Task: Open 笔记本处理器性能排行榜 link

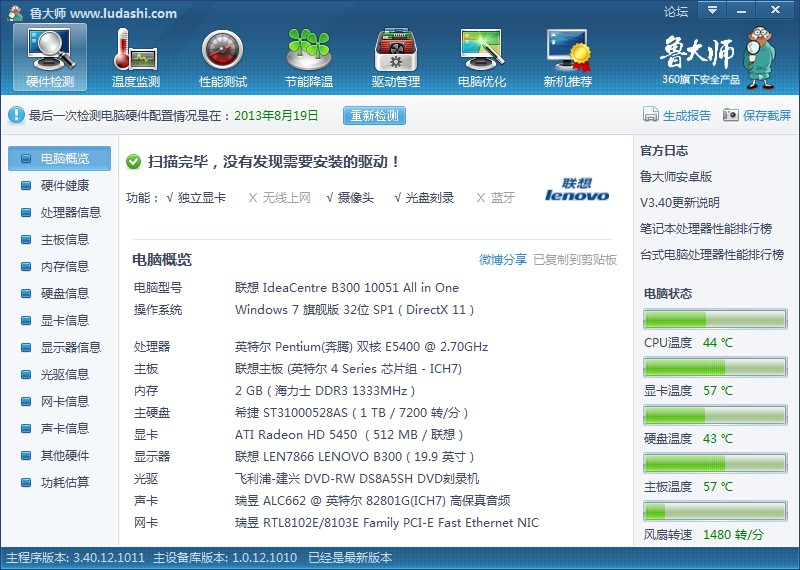Action: click(x=706, y=229)
